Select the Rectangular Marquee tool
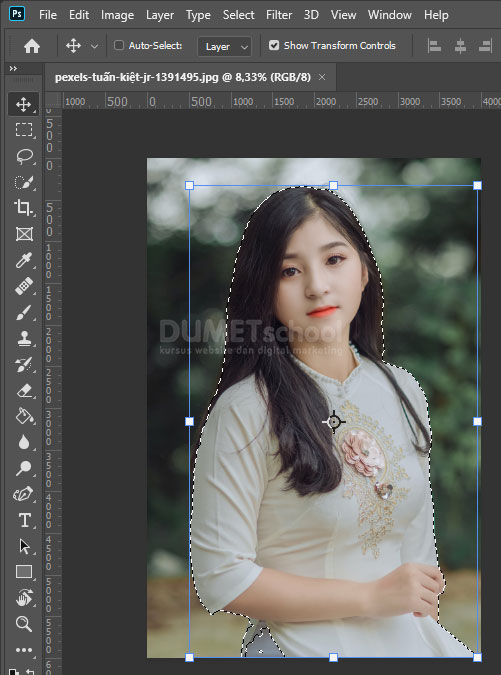 point(24,130)
